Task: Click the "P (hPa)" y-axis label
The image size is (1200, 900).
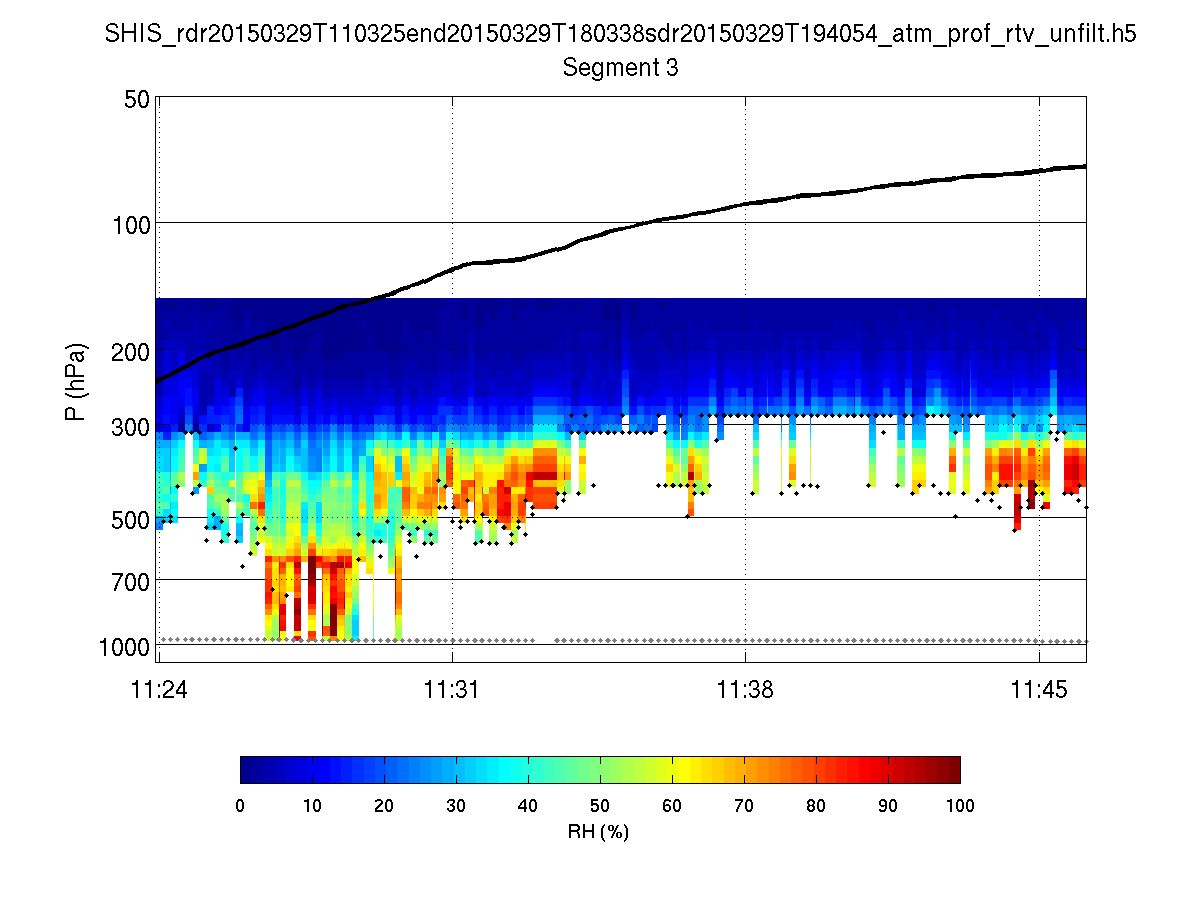Action: [x=76, y=382]
